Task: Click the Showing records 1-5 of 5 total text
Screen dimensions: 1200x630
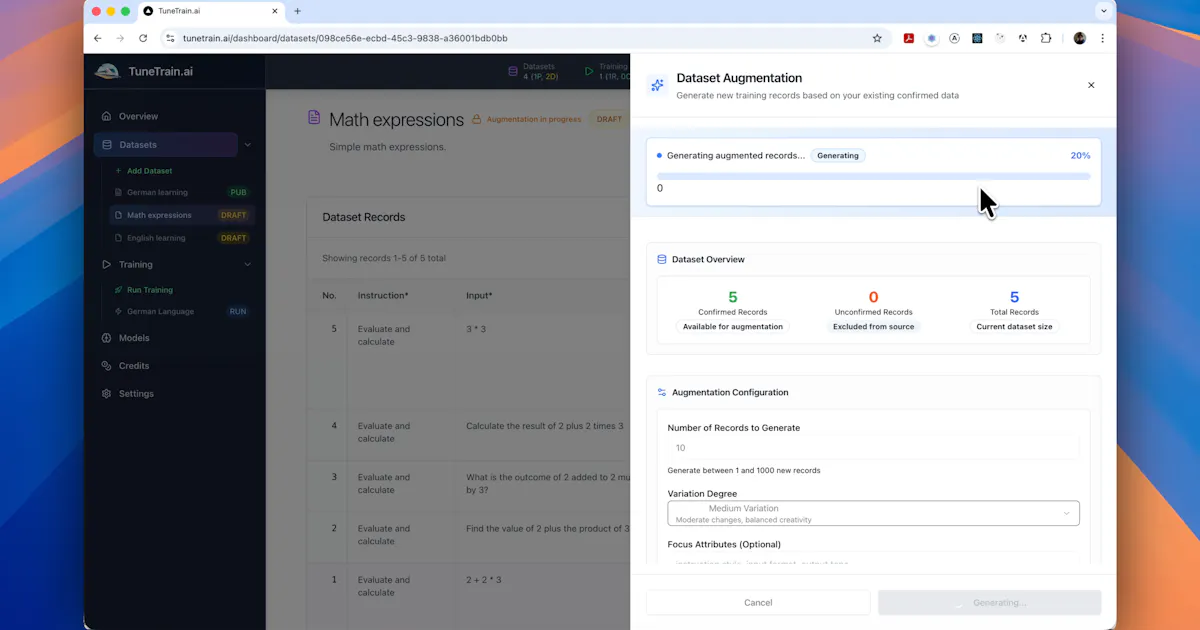Action: pyautogui.click(x=384, y=258)
